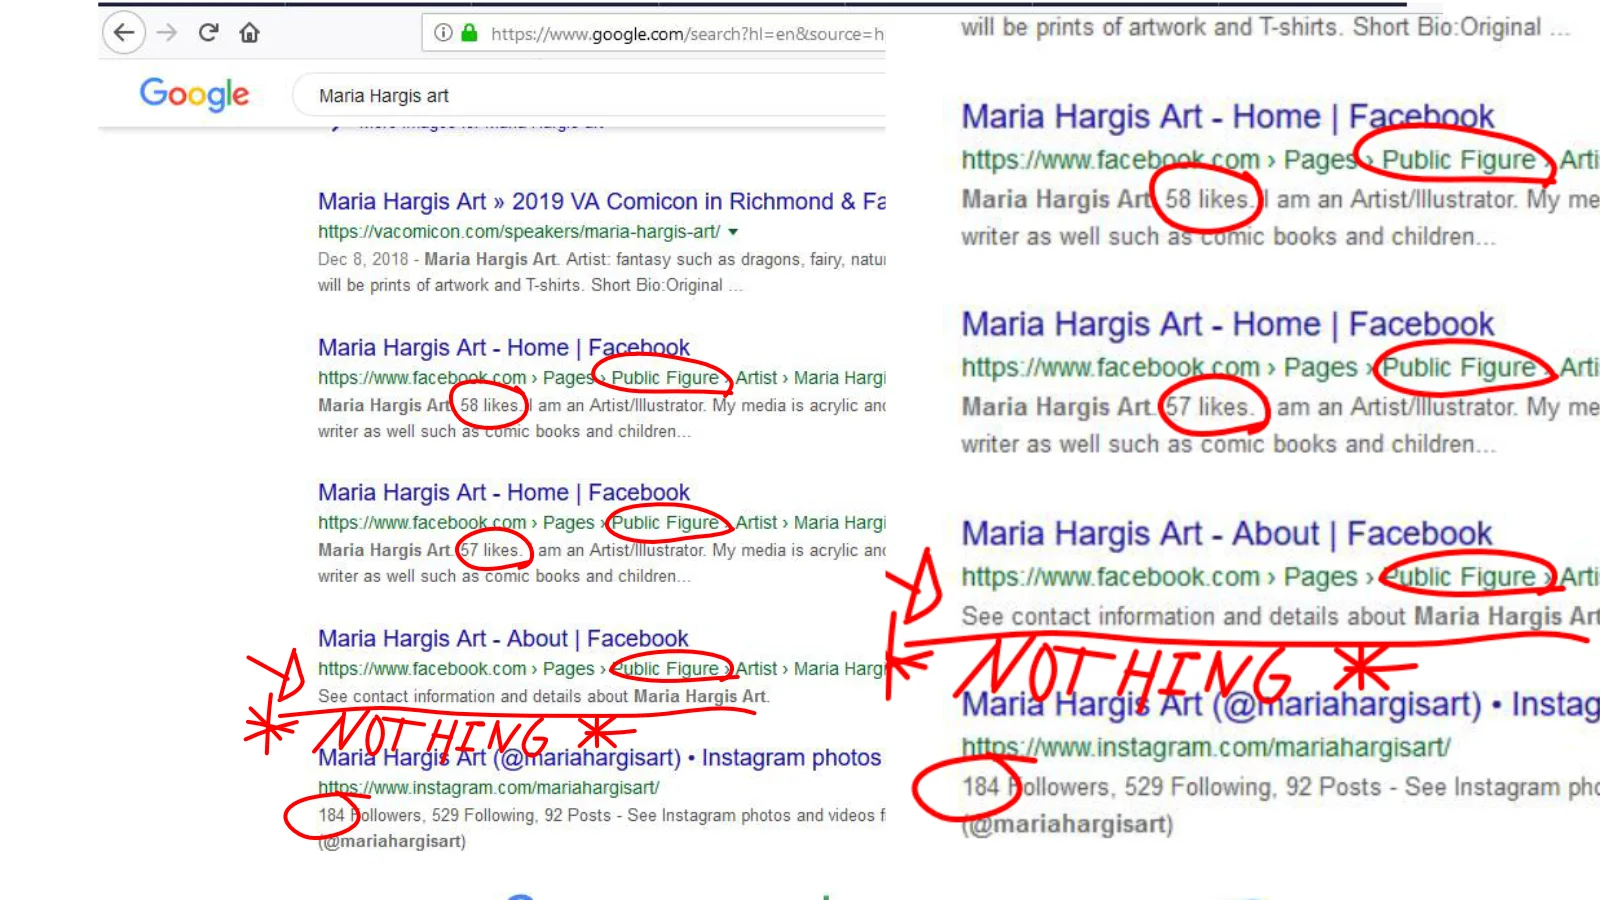
Task: Click the 'See contact information' snippet in browser window
Action: pos(544,696)
